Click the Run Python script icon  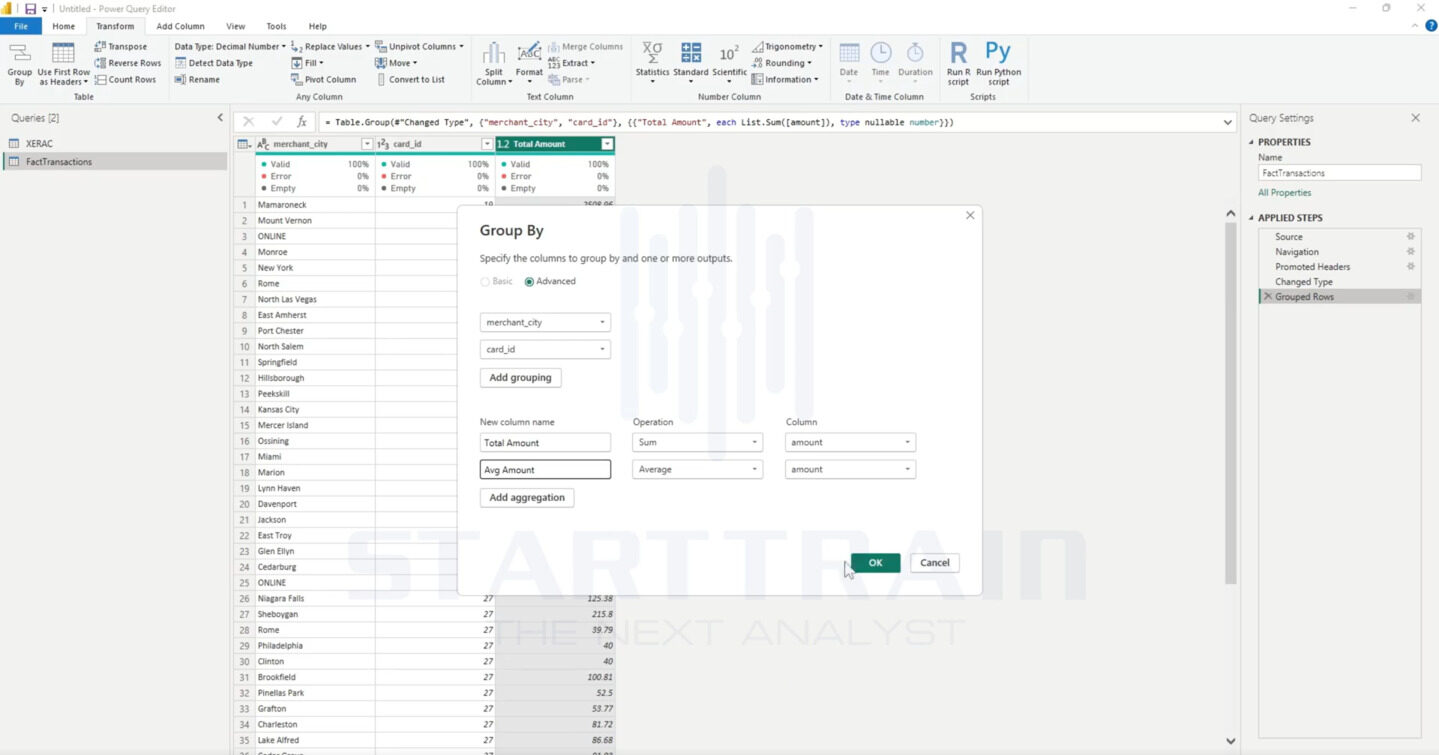998,64
